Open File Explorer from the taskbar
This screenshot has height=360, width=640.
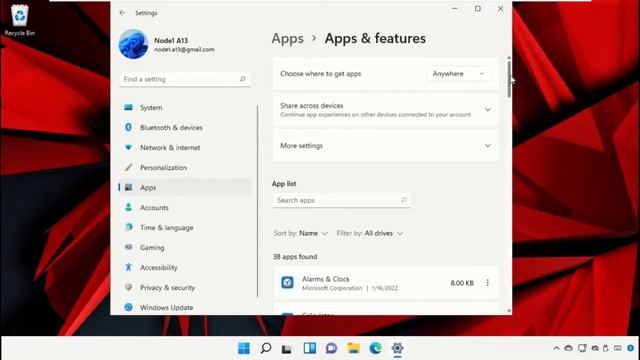(353, 348)
